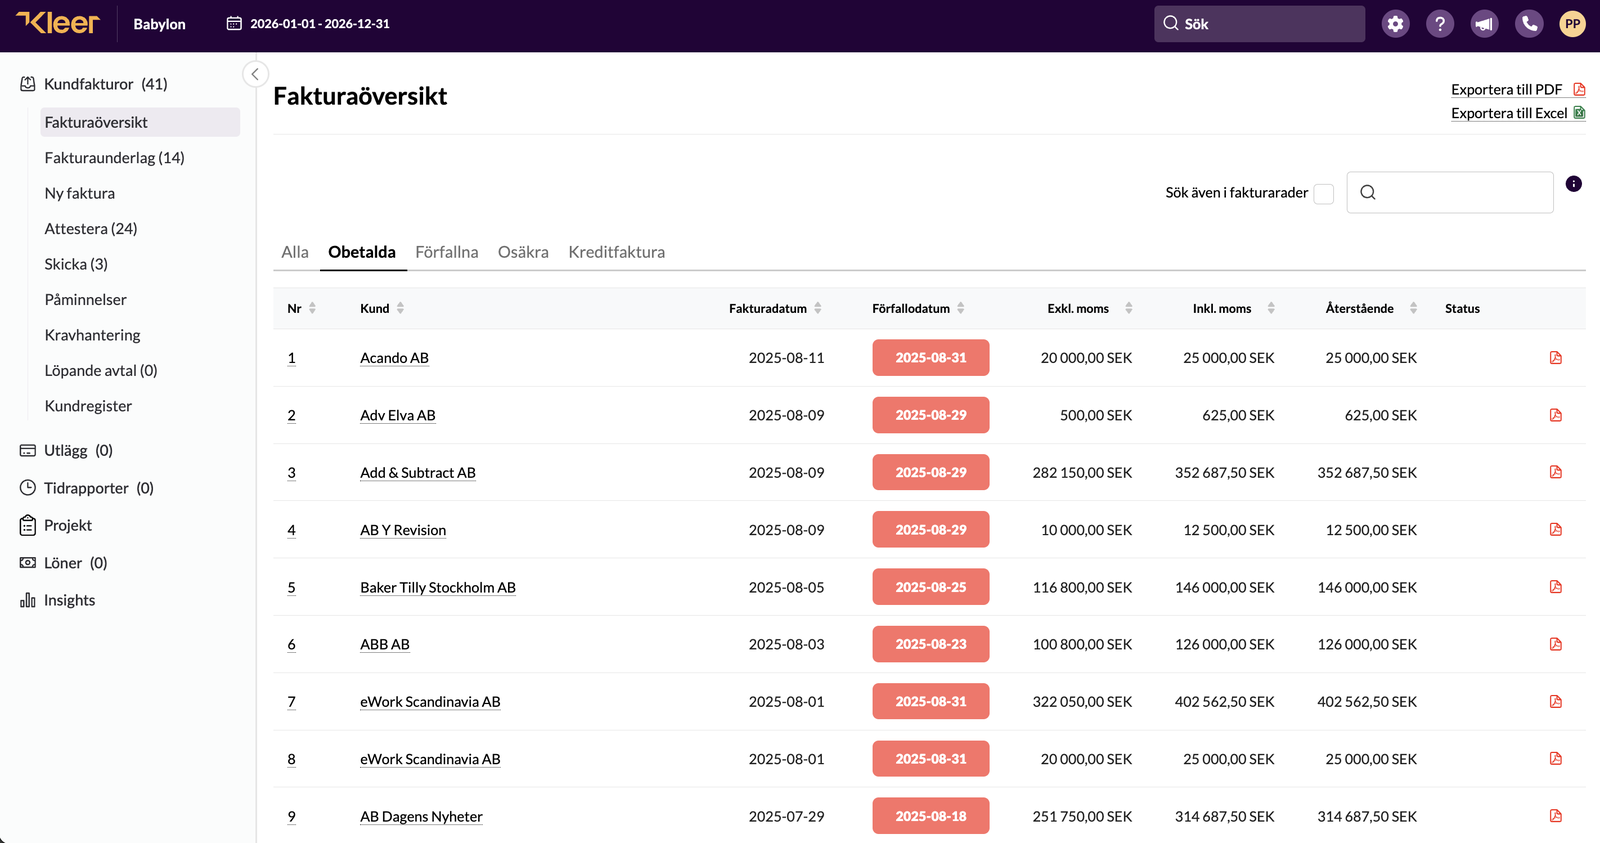This screenshot has height=843, width=1600.
Task: Open Projekt section
Action: tap(56, 525)
